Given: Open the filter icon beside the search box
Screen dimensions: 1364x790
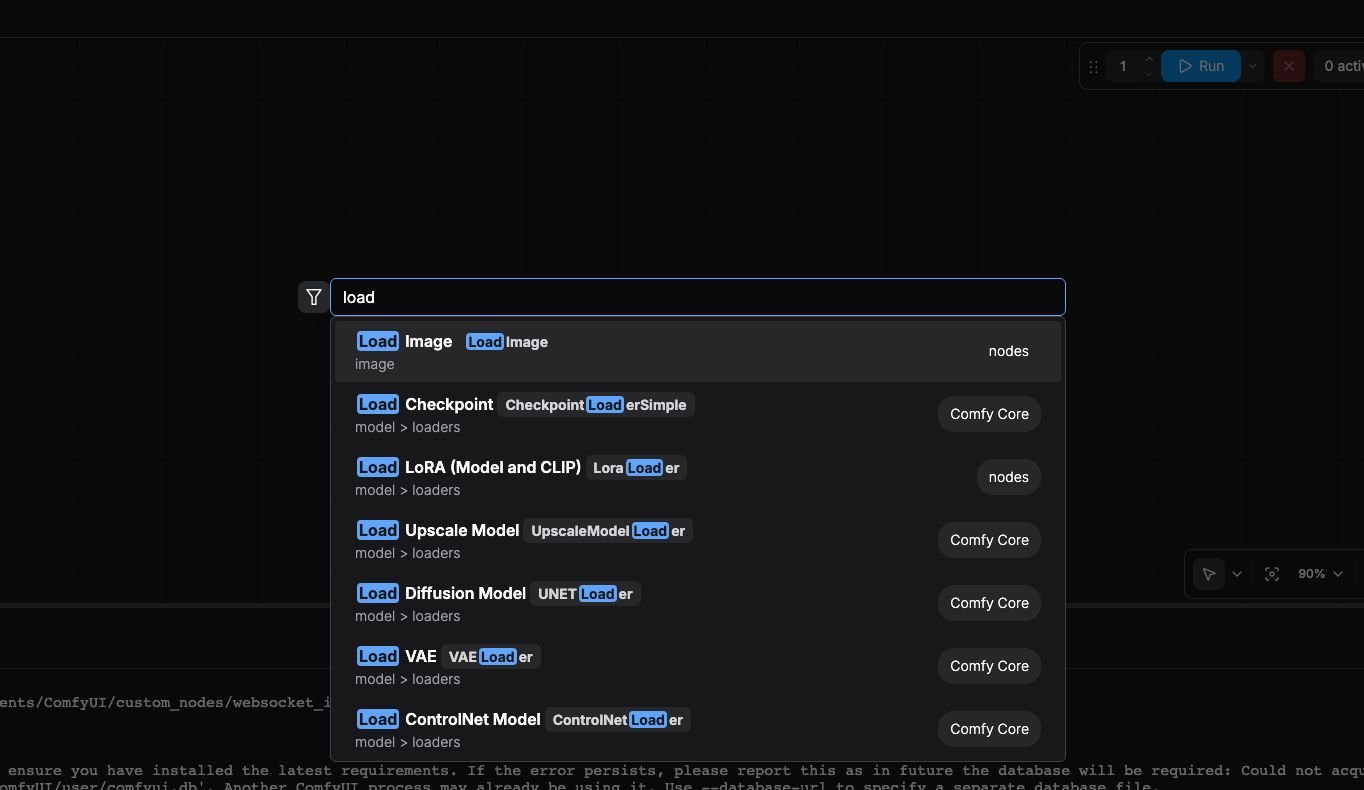Looking at the screenshot, I should [x=314, y=297].
